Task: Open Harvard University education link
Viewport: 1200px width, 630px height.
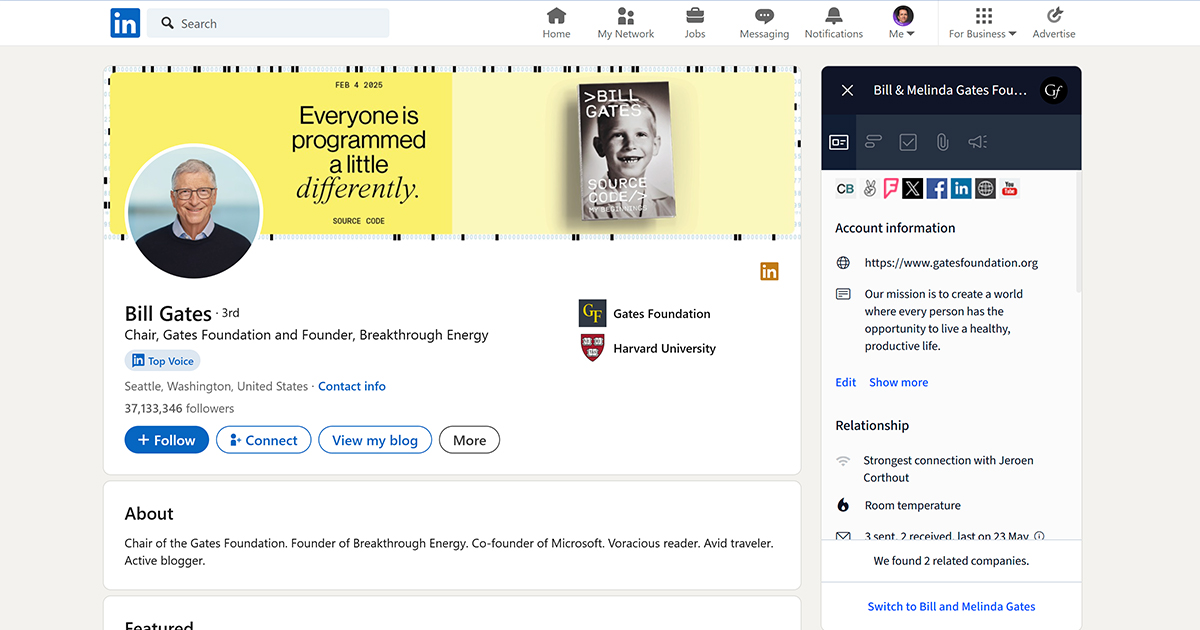Action: [648, 348]
